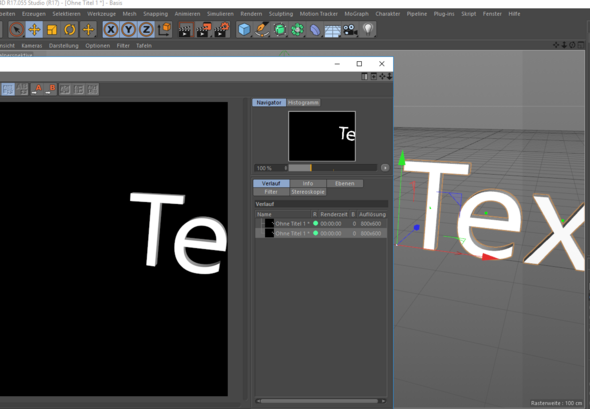This screenshot has height=409, width=590.
Task: Switch to the Histogramm tab
Action: (x=303, y=102)
